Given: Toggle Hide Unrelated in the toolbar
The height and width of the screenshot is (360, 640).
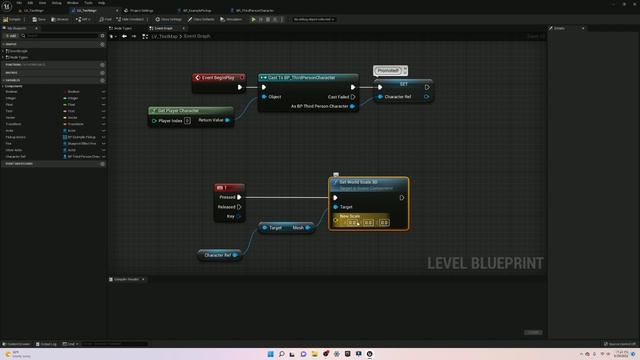Looking at the screenshot, I should click(130, 19).
